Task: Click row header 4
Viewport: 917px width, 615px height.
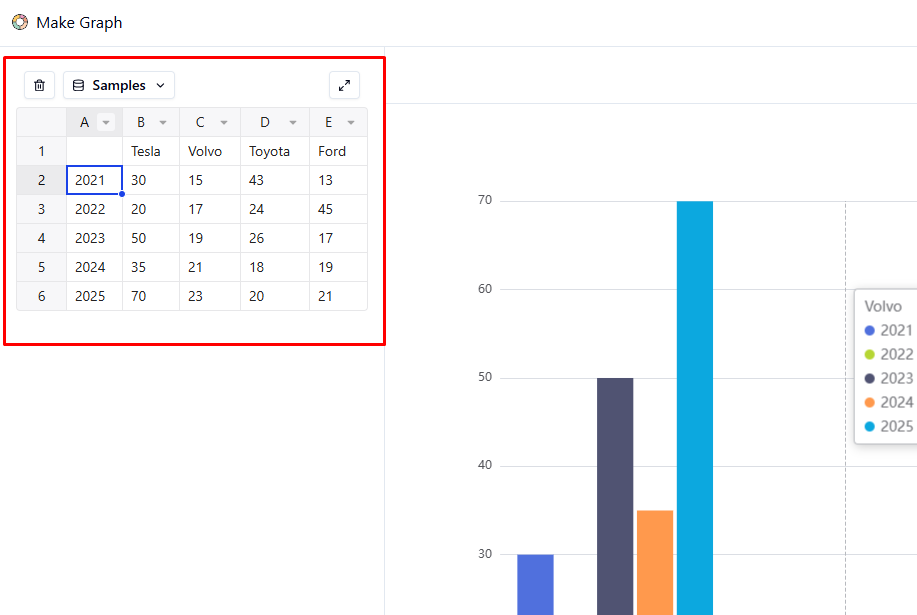Action: click(42, 238)
